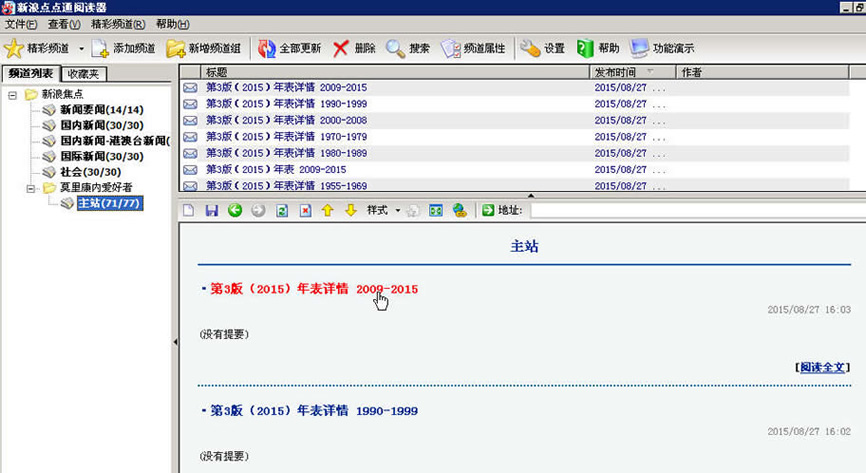
Task: Click the 新增频道组 folder button
Action: [204, 49]
